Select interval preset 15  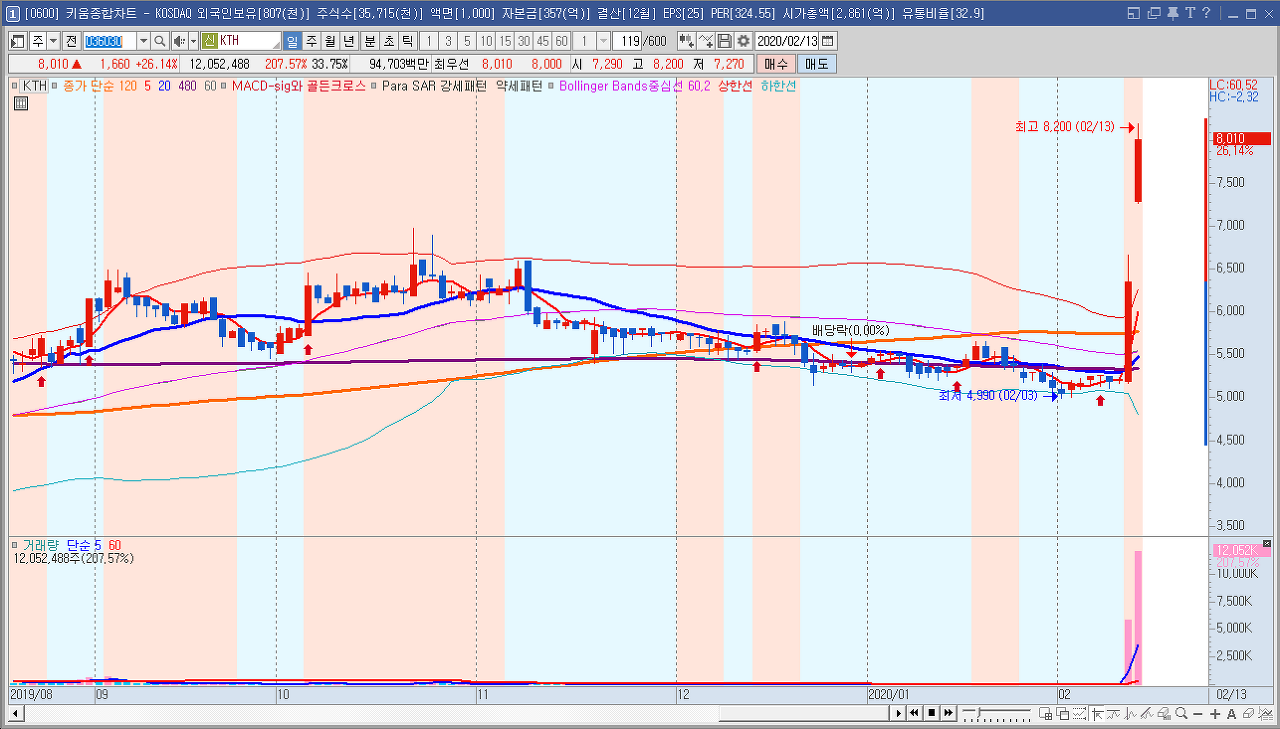click(x=505, y=41)
